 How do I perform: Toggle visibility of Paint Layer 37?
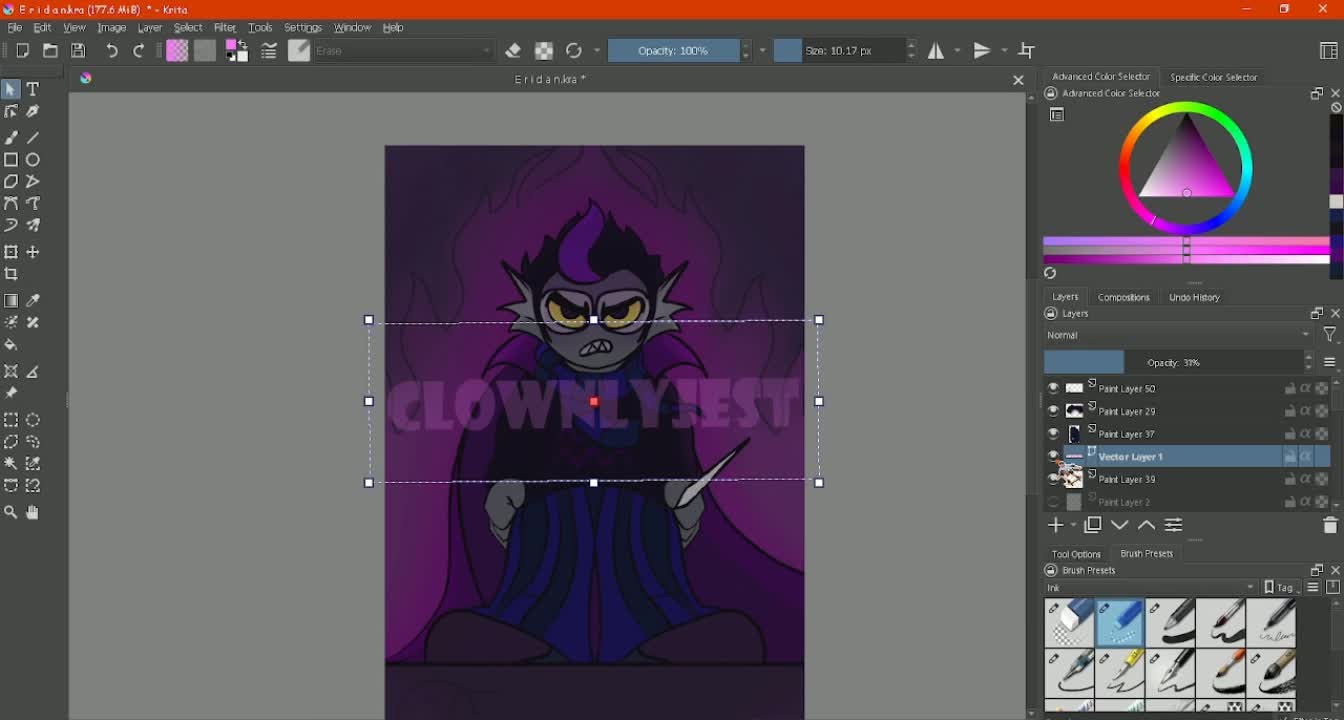coord(1053,434)
